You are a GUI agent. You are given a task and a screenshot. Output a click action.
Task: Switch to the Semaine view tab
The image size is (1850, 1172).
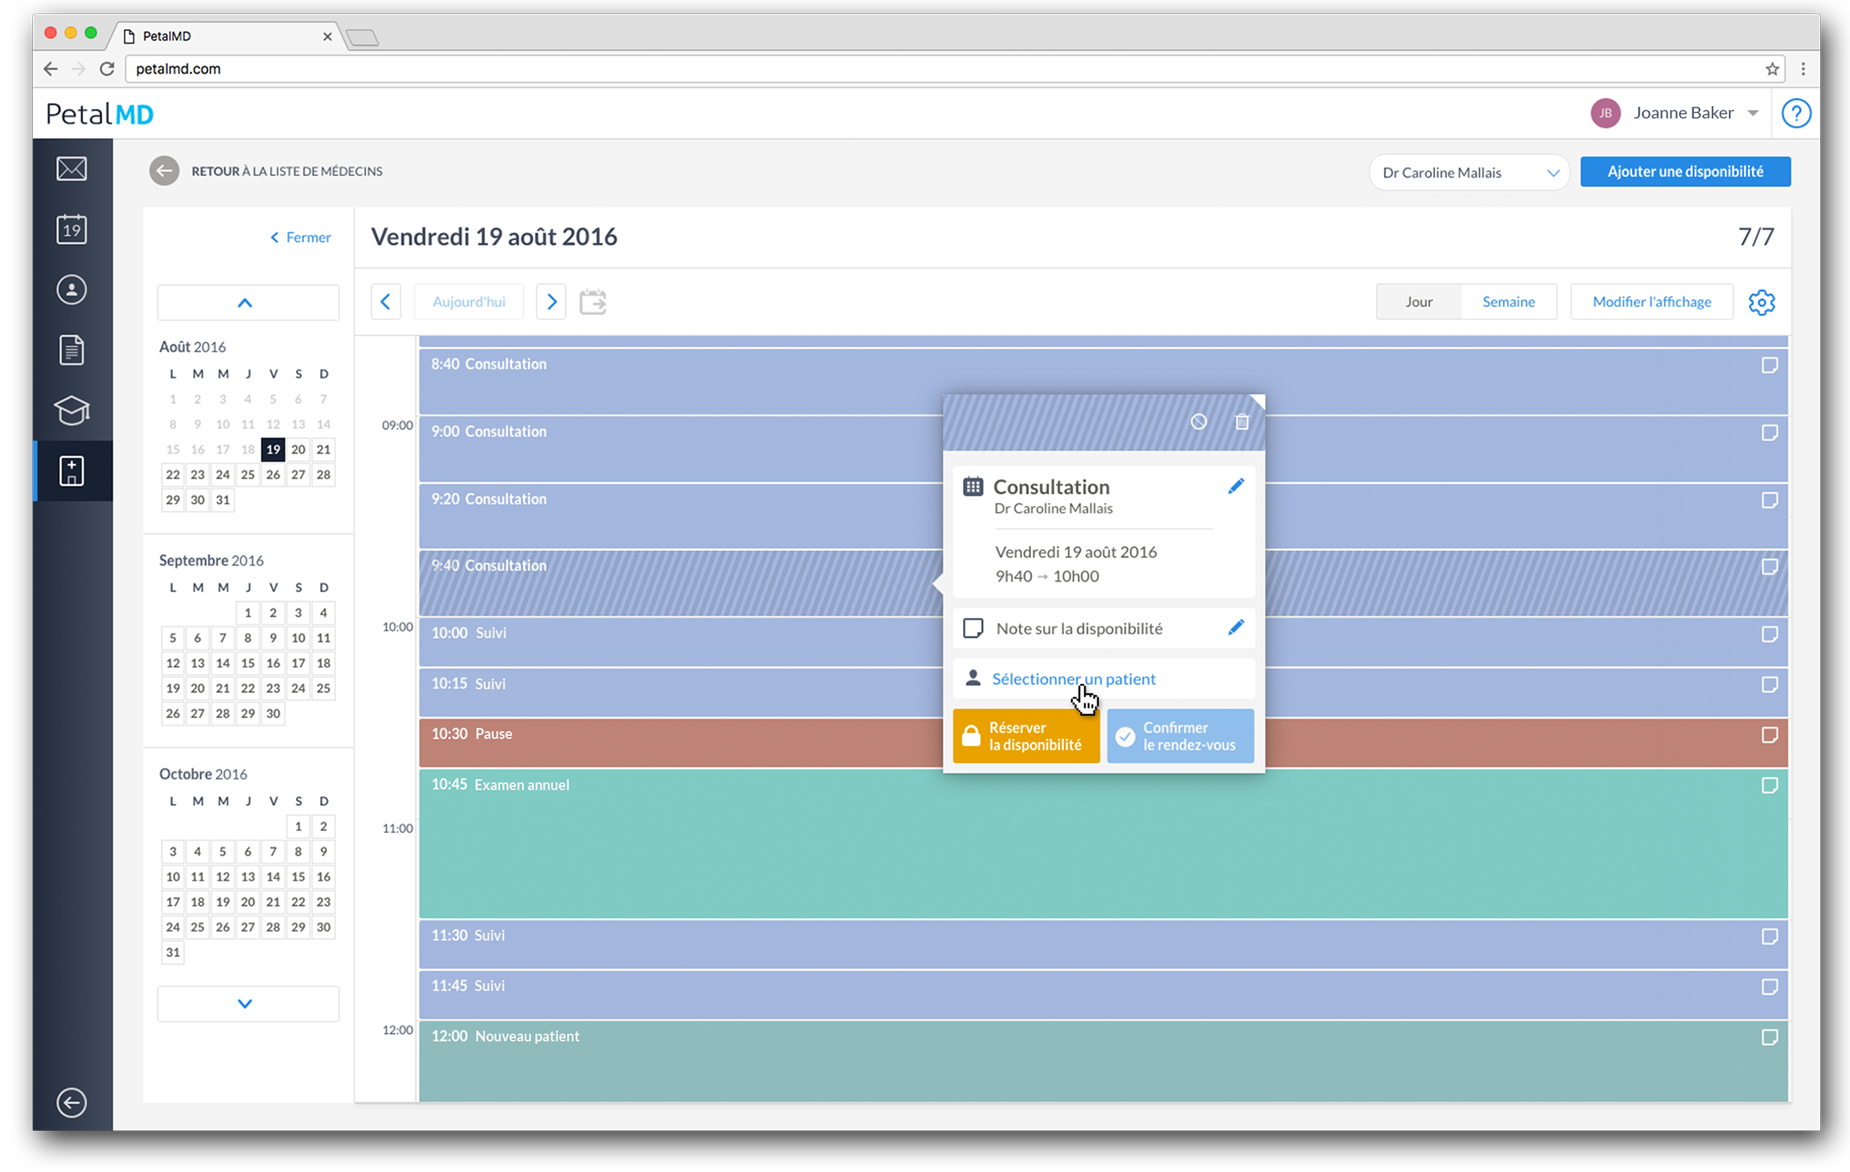(x=1508, y=302)
